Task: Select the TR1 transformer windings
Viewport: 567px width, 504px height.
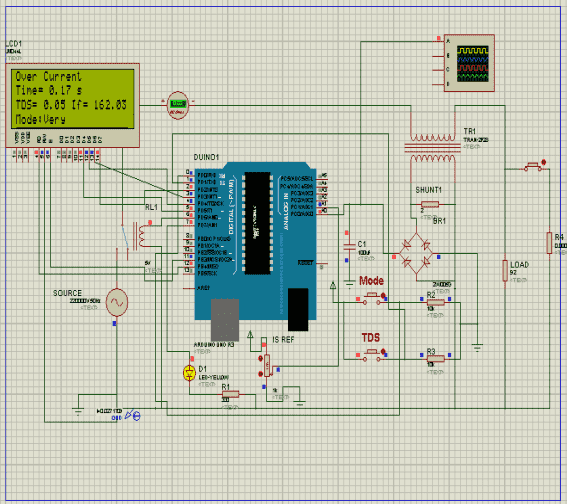Action: (433, 148)
